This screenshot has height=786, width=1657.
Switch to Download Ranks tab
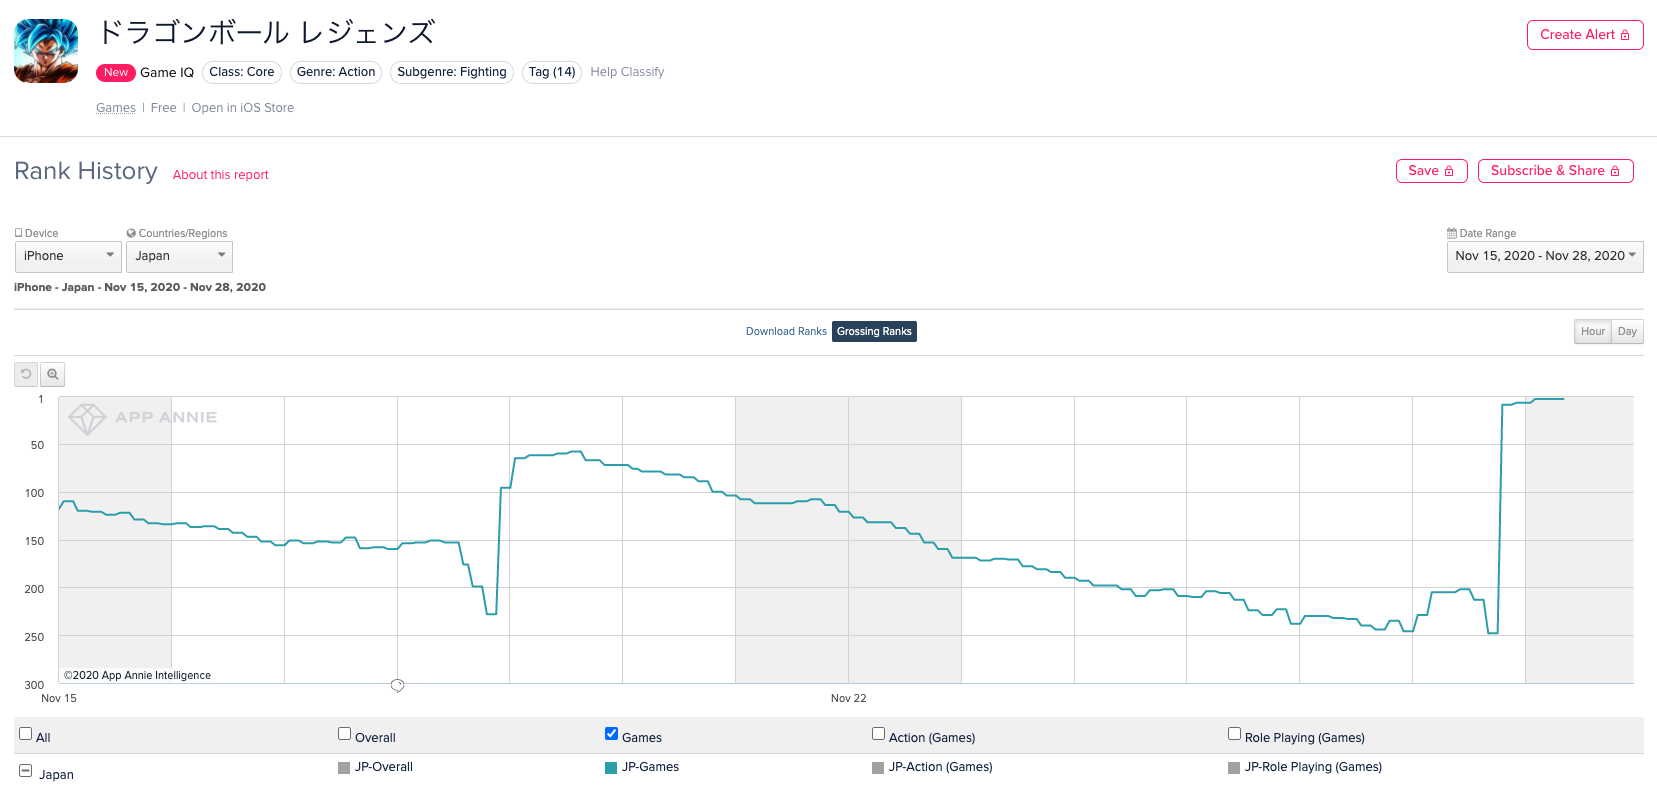point(786,331)
